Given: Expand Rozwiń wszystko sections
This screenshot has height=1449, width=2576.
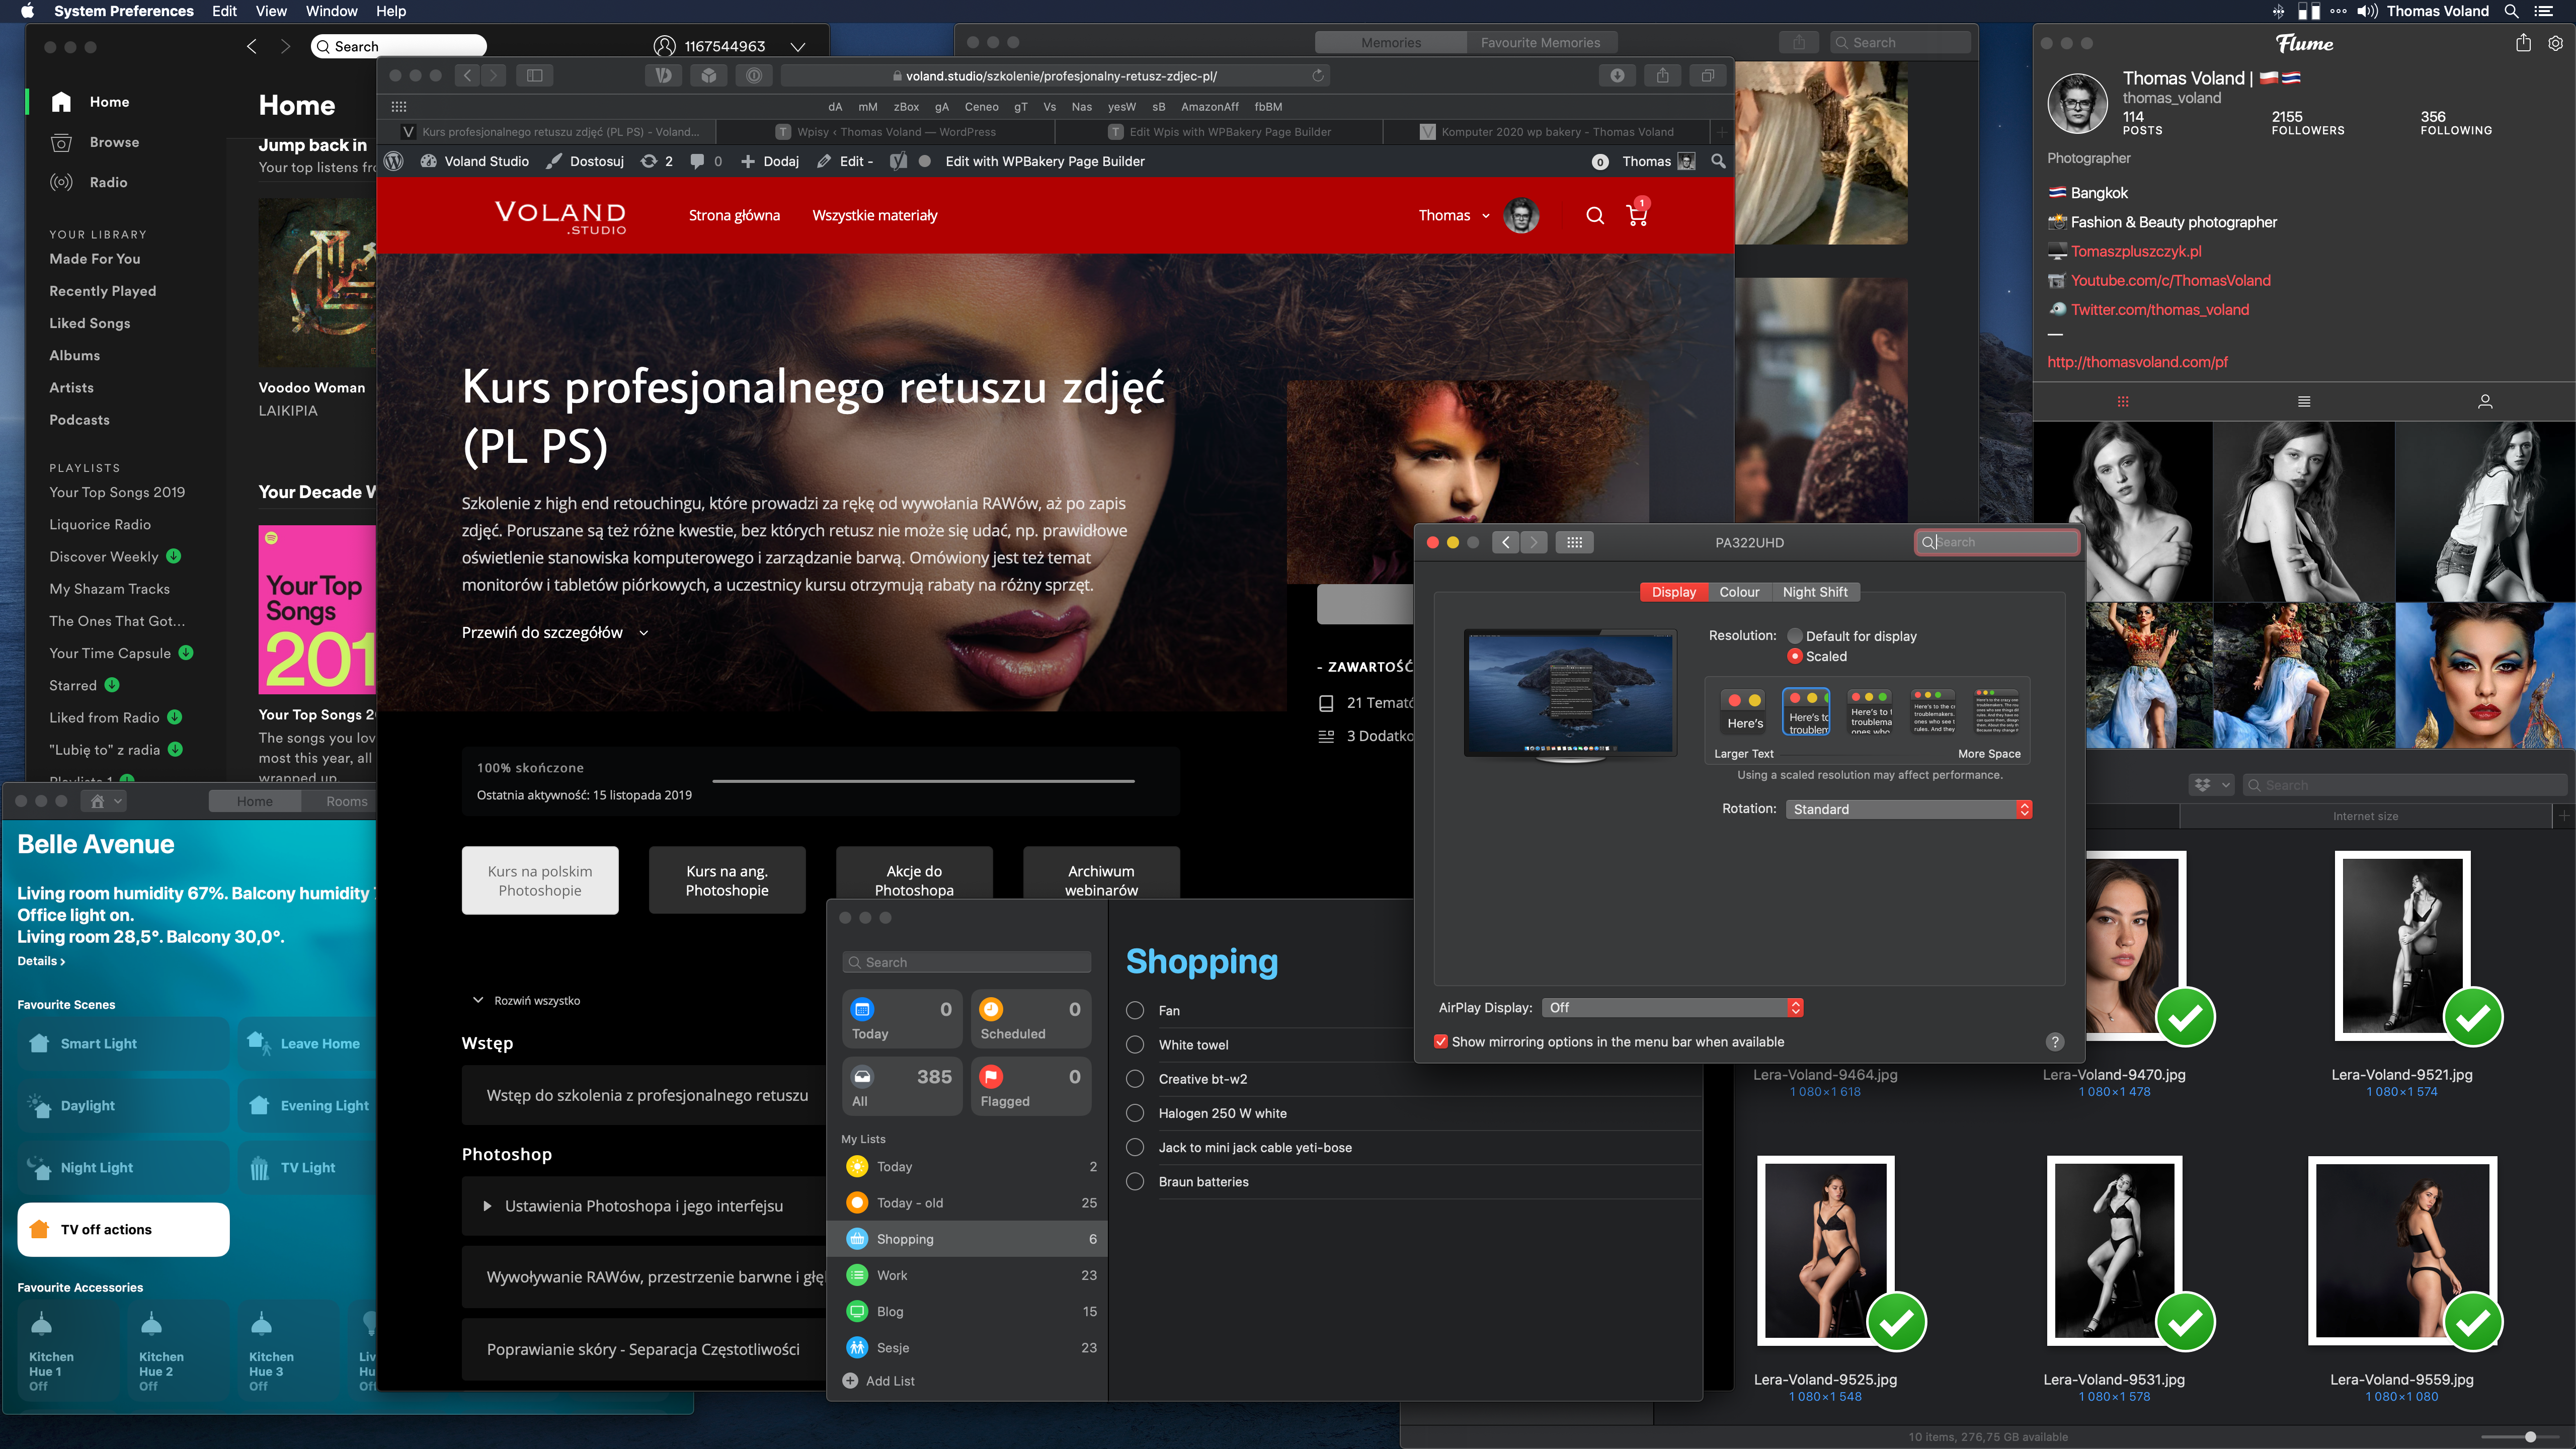Looking at the screenshot, I should 527,1000.
